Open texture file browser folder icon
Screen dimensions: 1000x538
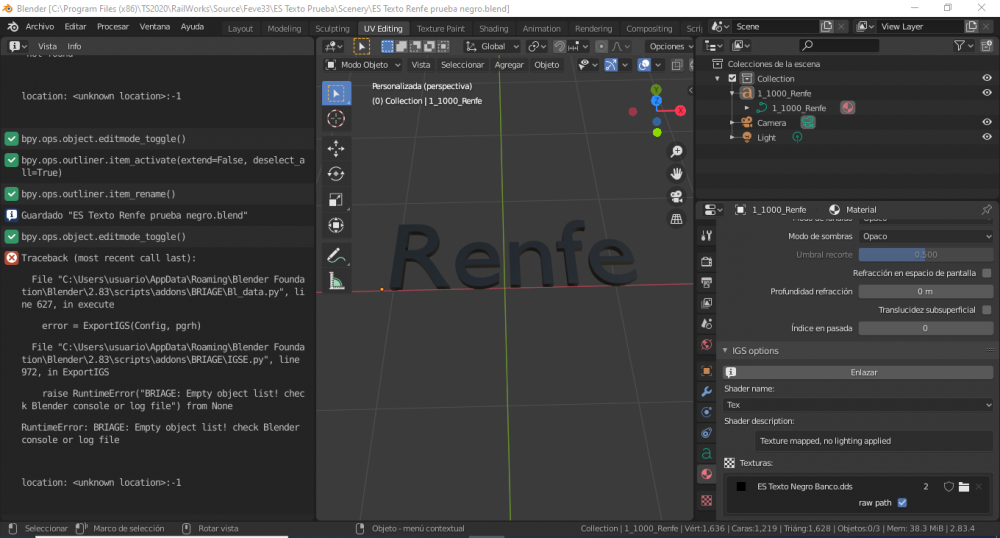click(964, 486)
